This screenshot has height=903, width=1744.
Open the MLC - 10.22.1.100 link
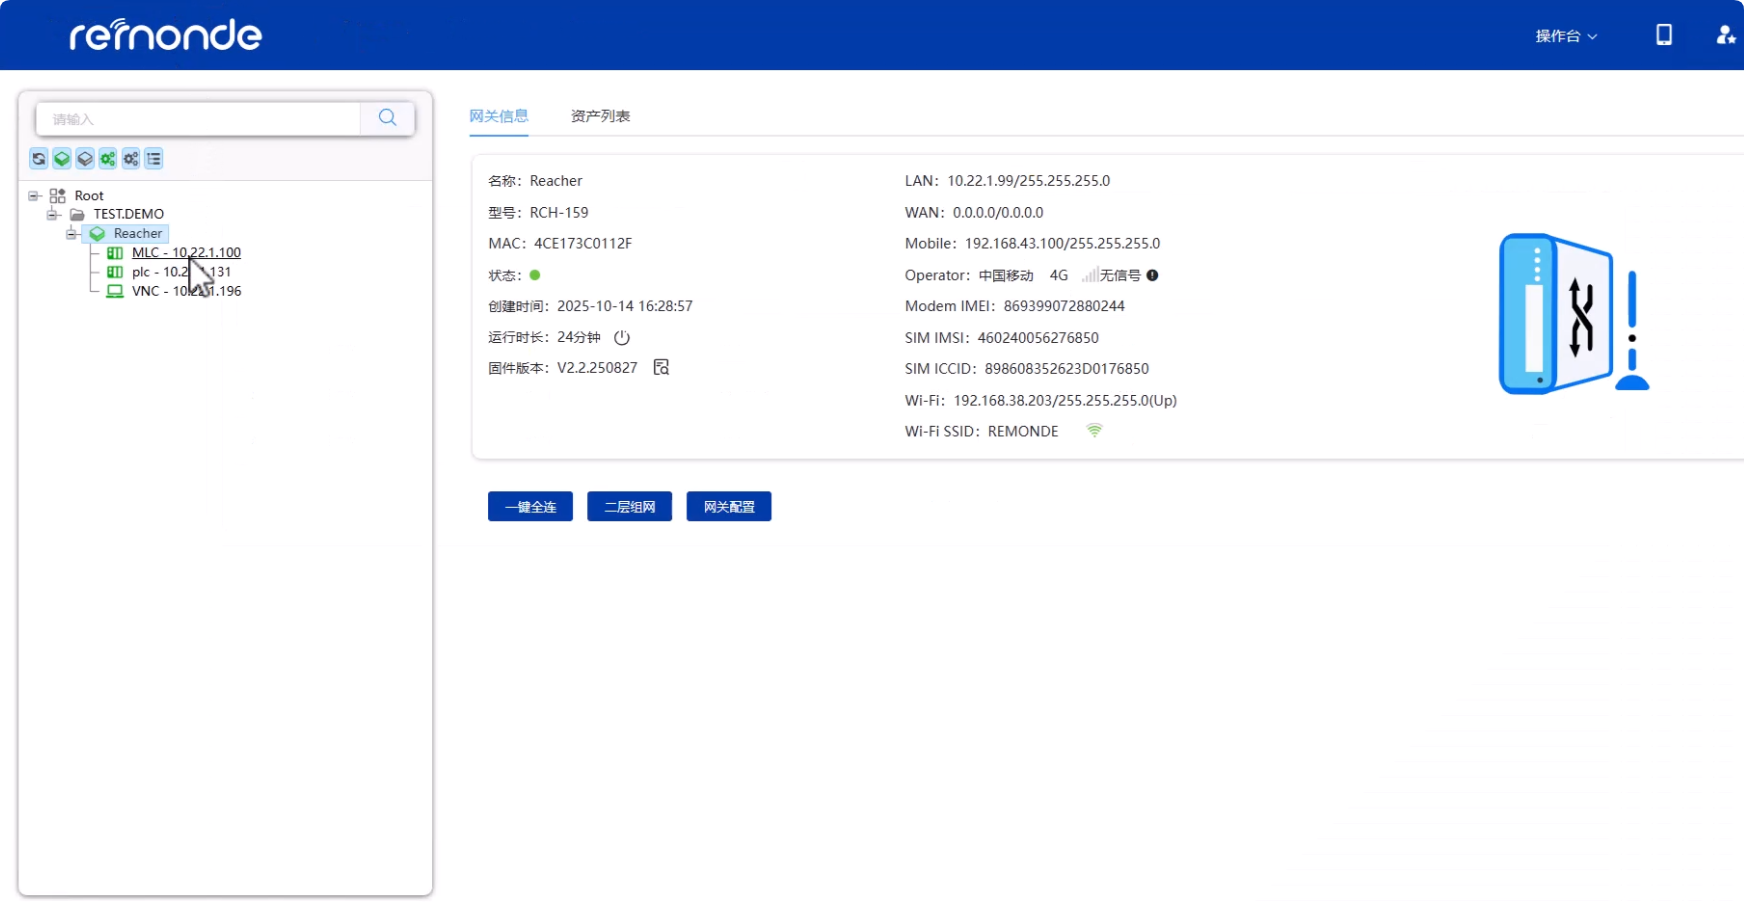click(x=186, y=252)
